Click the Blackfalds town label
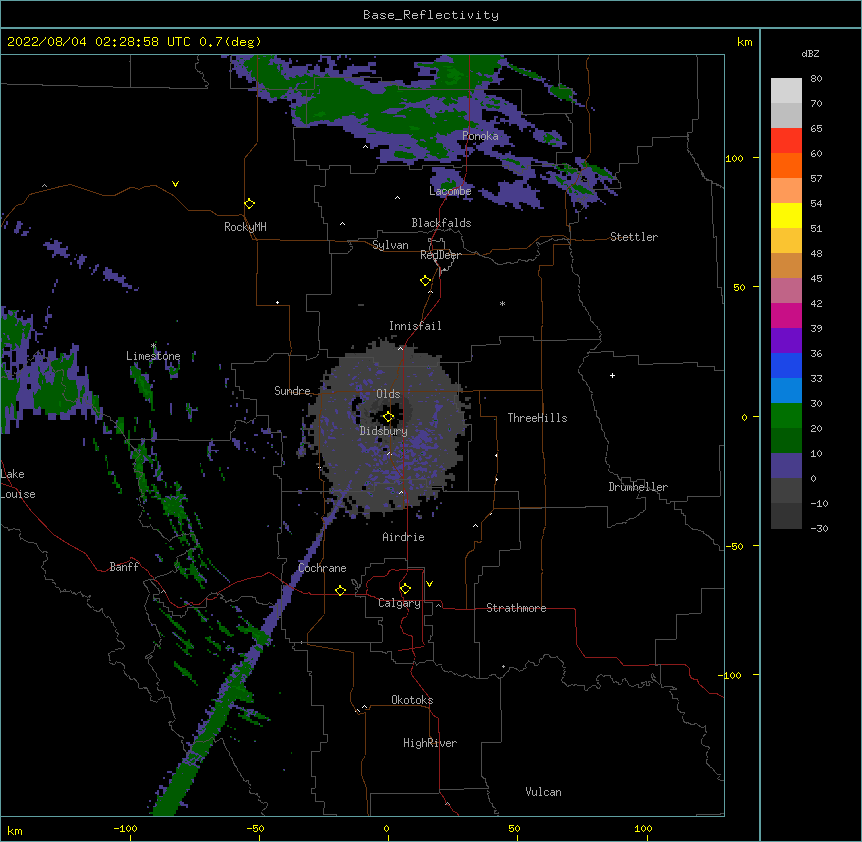Image resolution: width=862 pixels, height=842 pixels. click(x=441, y=223)
